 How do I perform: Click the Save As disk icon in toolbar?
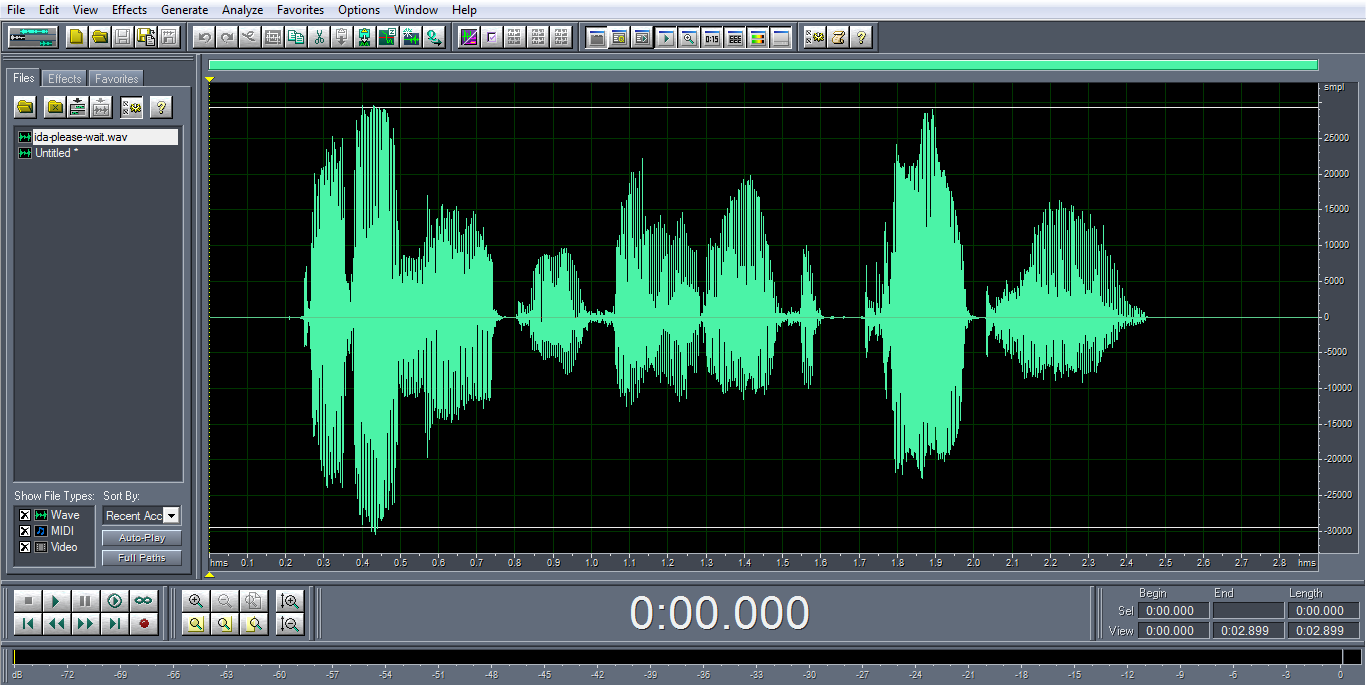146,37
